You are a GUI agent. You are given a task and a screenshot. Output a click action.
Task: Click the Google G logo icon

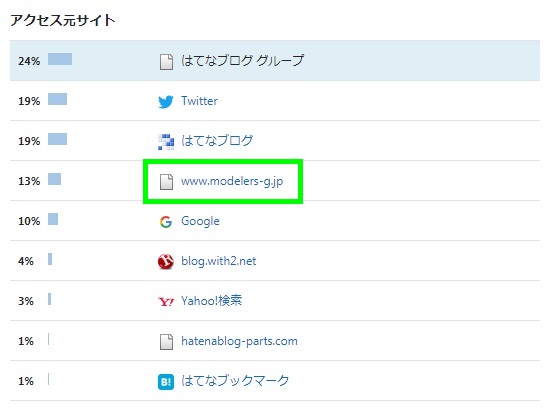[x=166, y=222]
